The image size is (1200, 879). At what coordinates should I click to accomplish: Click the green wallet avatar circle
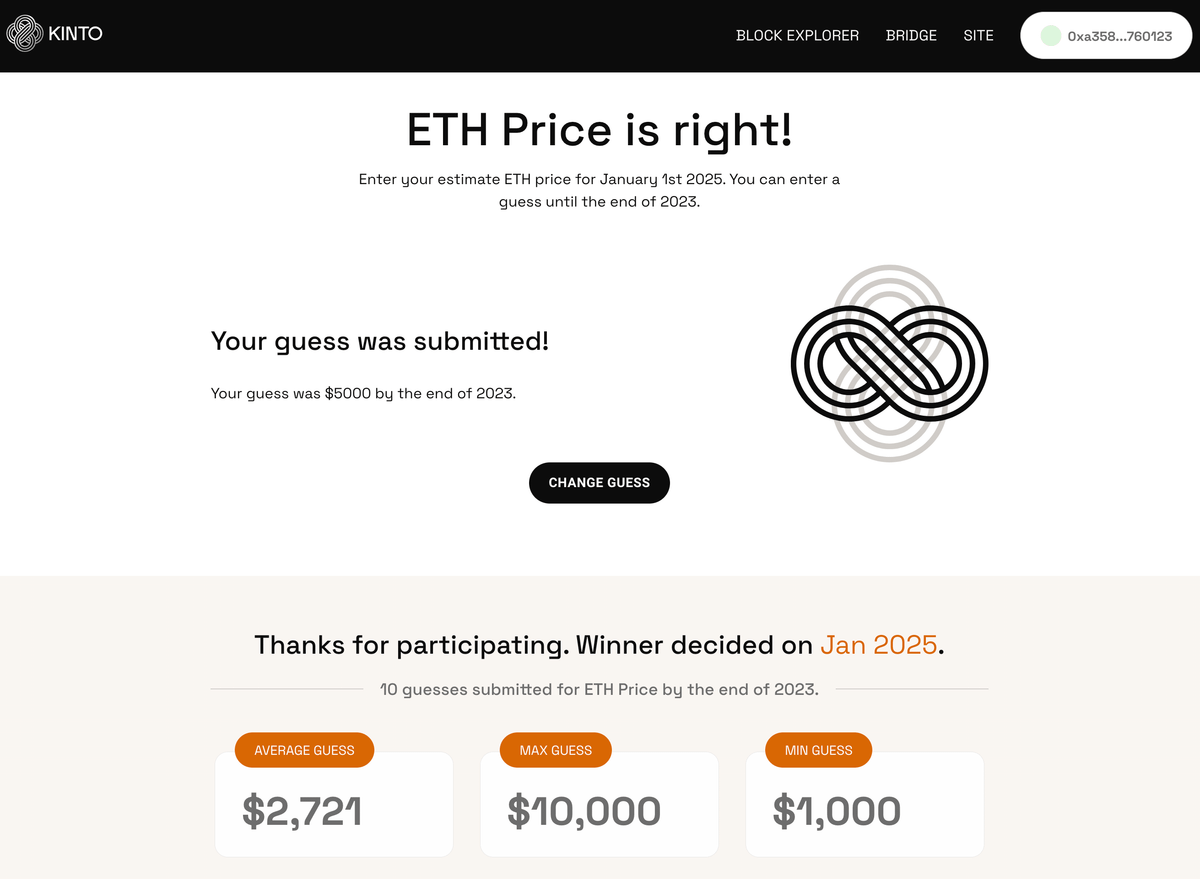click(1050, 36)
